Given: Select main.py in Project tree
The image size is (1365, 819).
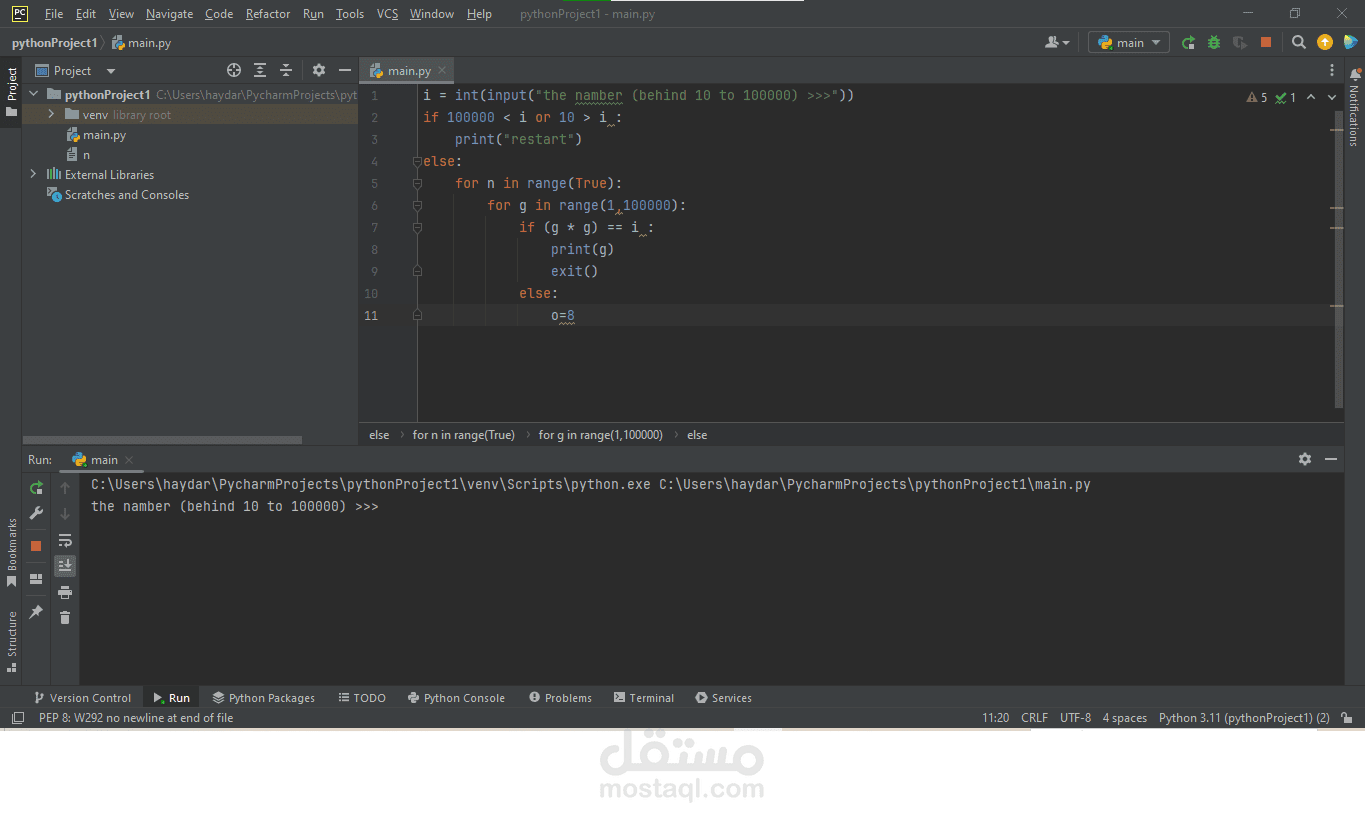Looking at the screenshot, I should tap(96, 135).
